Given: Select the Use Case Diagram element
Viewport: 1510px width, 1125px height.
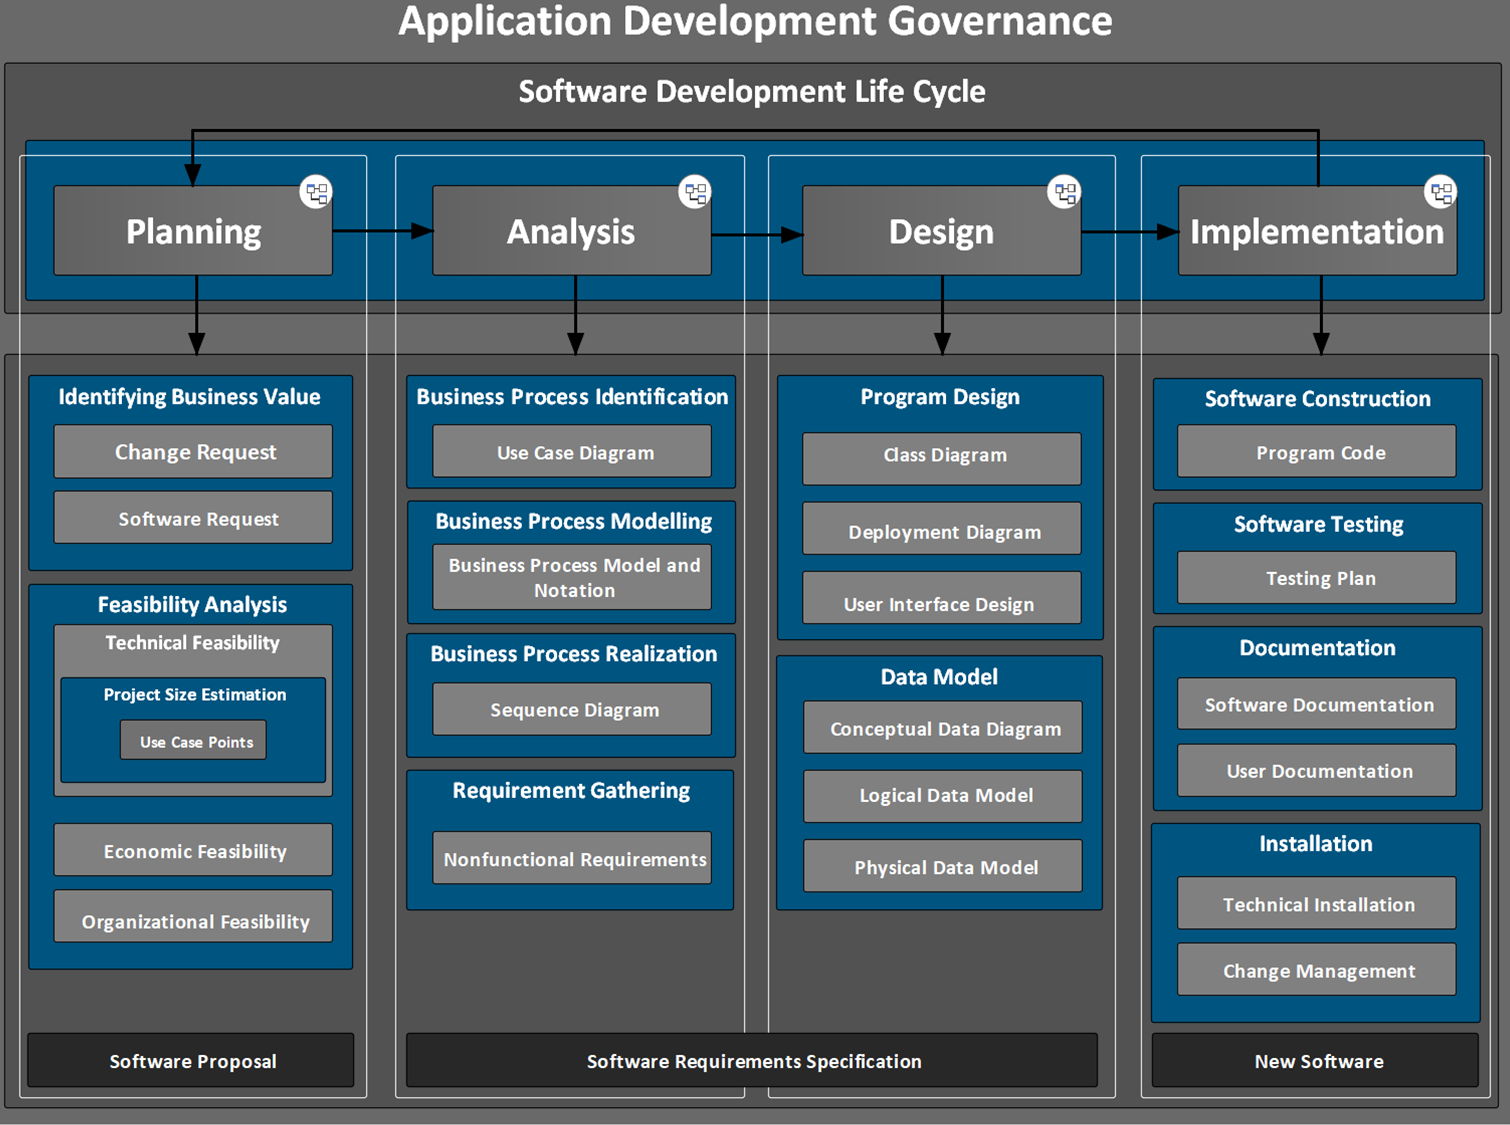Looking at the screenshot, I should [x=572, y=452].
